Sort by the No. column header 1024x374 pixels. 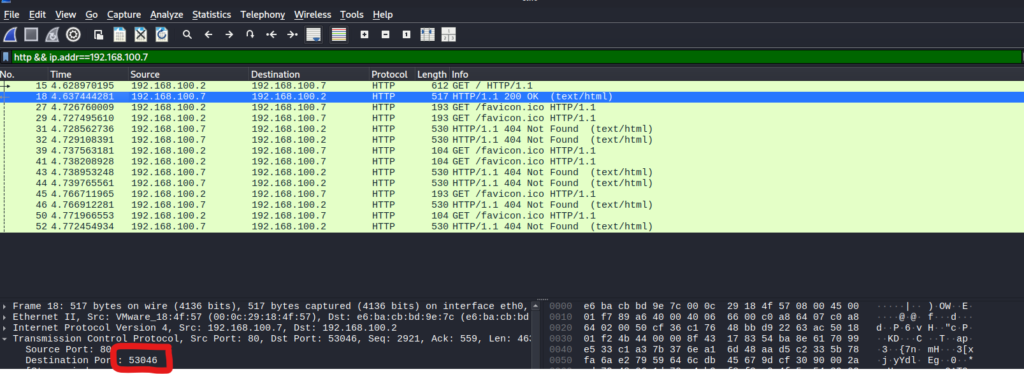click(24, 74)
